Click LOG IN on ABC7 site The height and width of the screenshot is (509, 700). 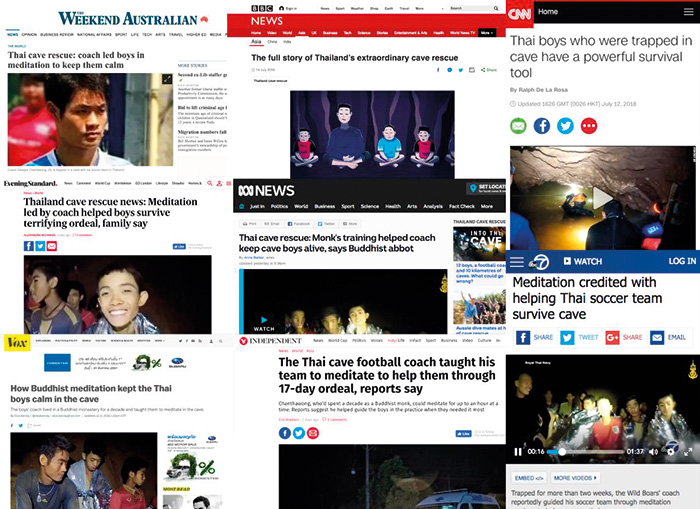pos(682,261)
